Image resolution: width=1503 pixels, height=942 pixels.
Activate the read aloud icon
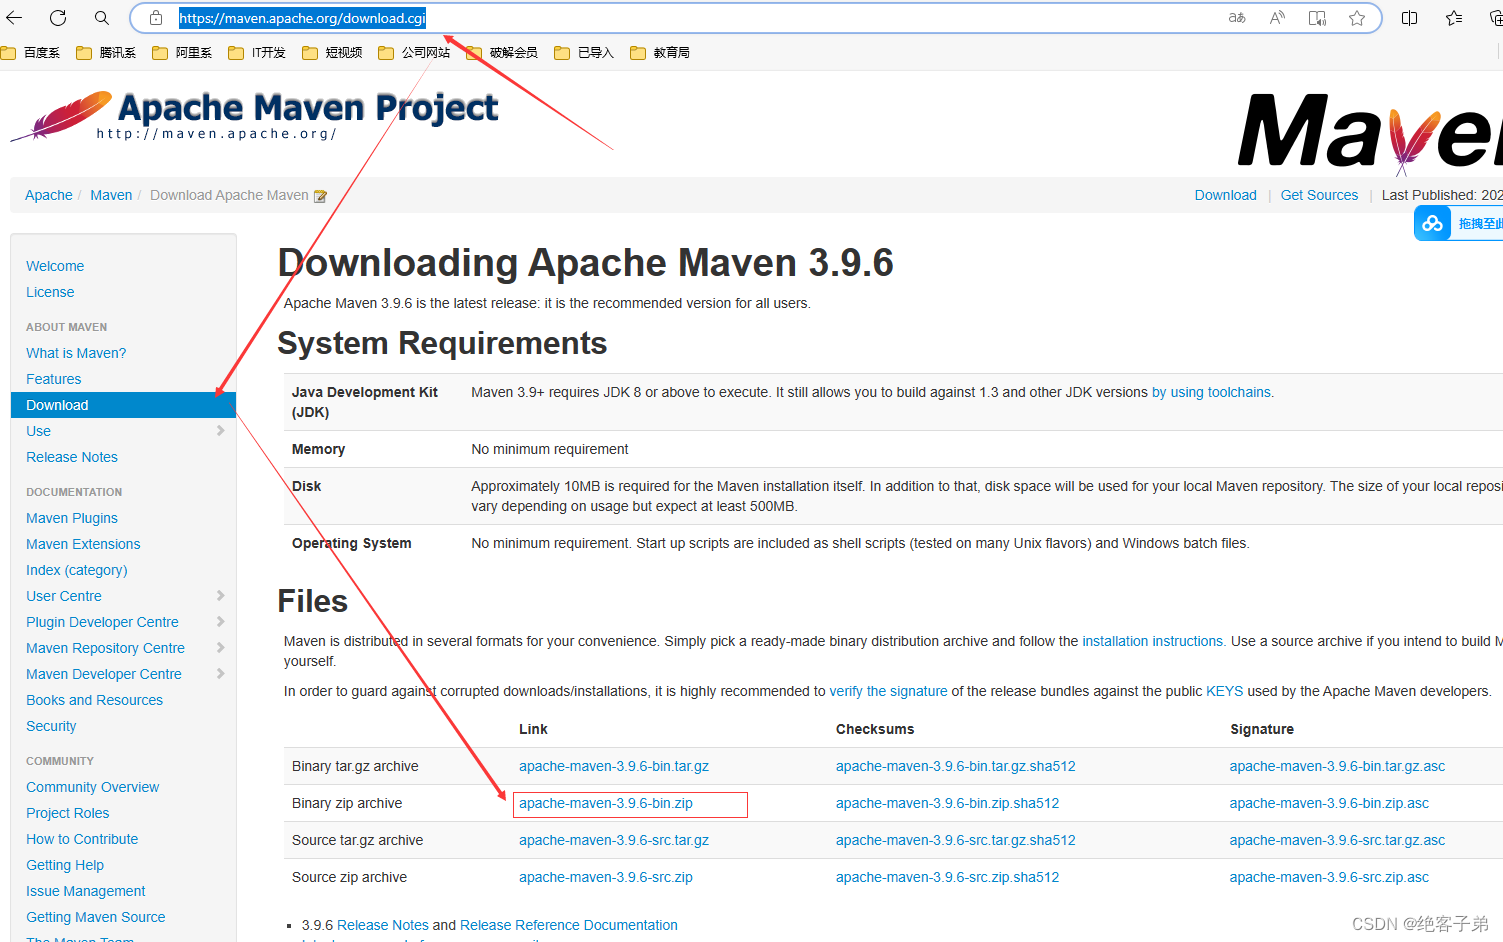tap(1277, 18)
